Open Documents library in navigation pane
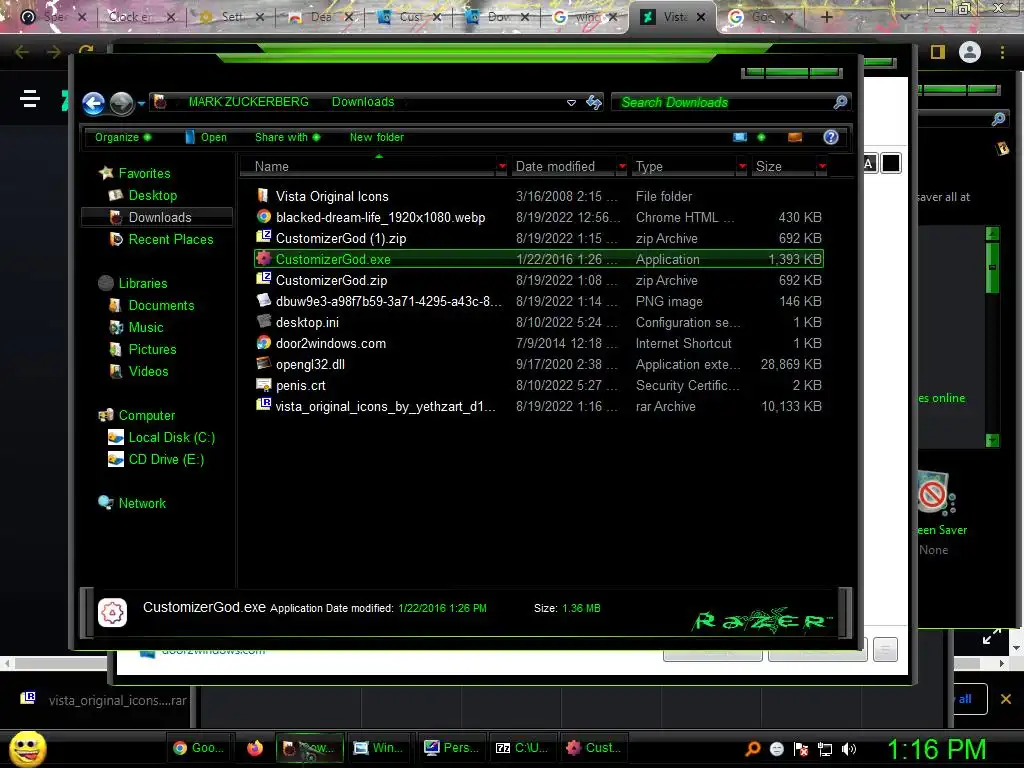 pos(161,306)
